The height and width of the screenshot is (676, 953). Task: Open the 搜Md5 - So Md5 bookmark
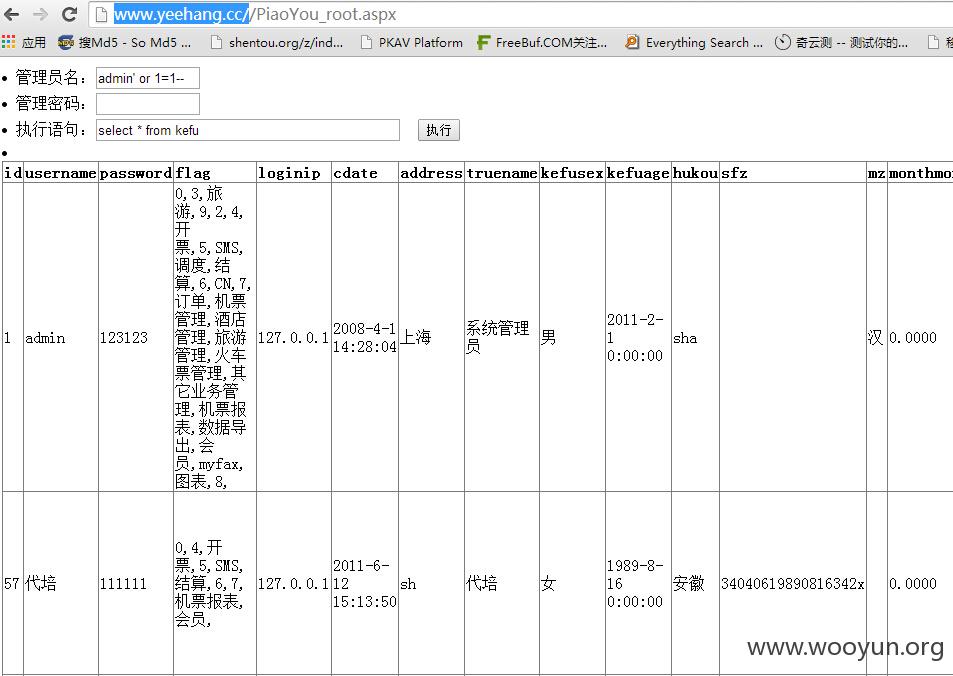[x=125, y=43]
